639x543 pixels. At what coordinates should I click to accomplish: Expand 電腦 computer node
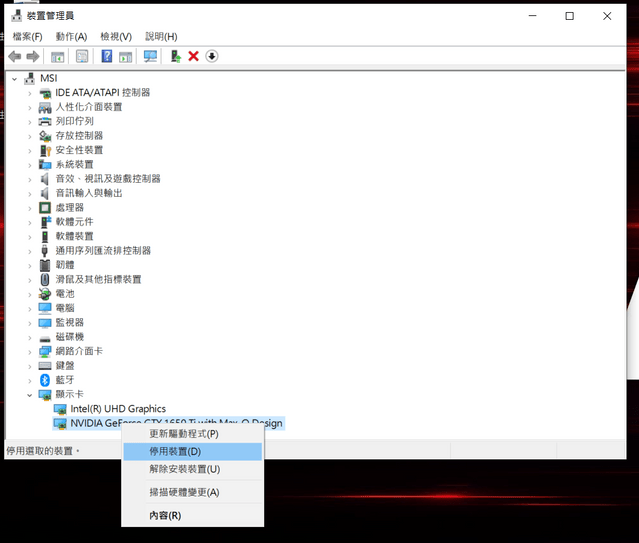pyautogui.click(x=29, y=309)
